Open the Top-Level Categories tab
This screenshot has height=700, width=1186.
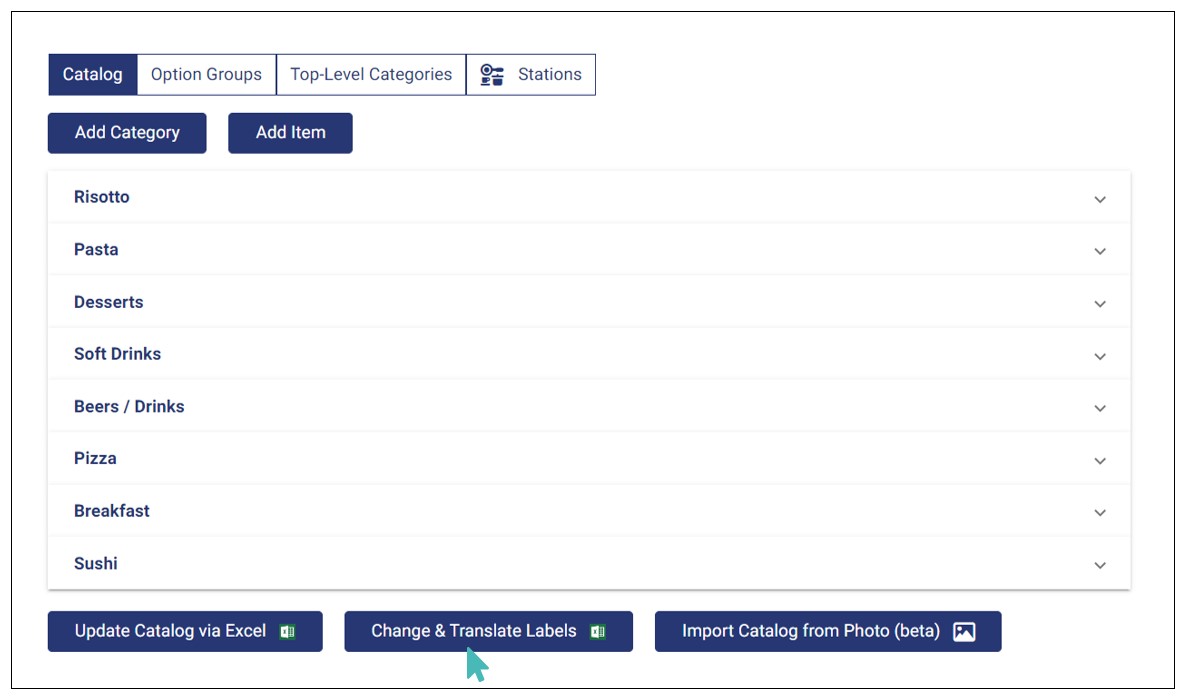tap(371, 74)
